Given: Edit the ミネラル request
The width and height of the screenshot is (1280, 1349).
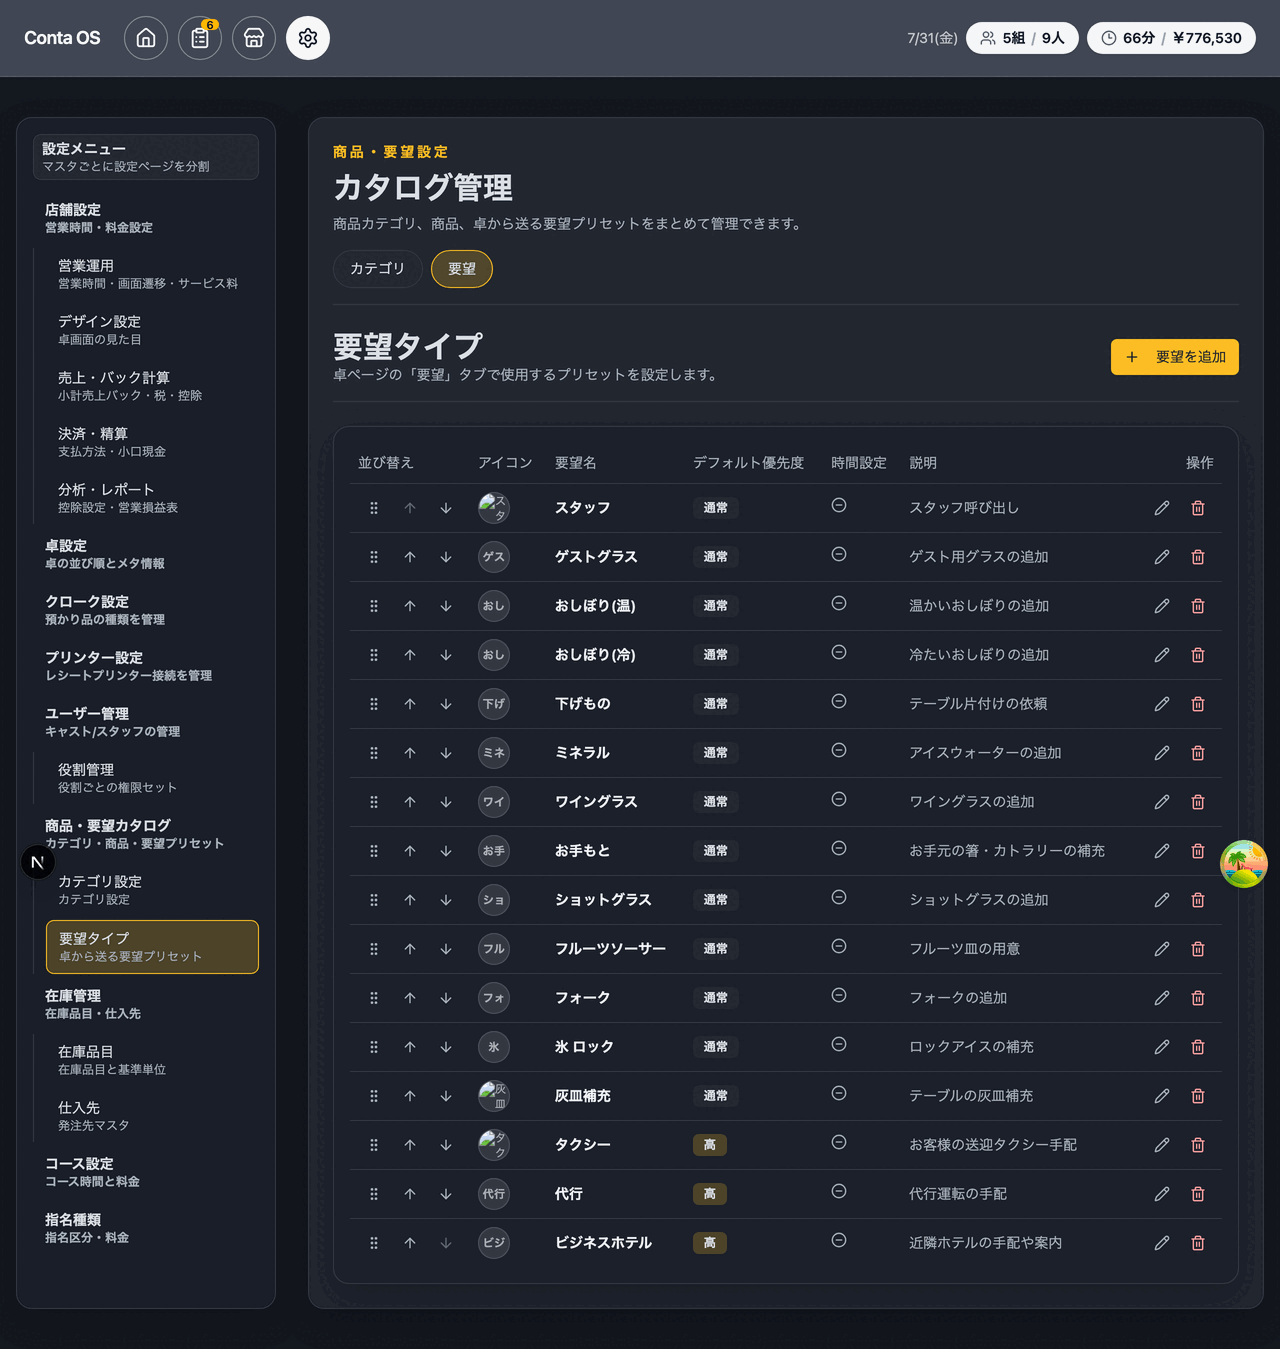Looking at the screenshot, I should coord(1162,753).
